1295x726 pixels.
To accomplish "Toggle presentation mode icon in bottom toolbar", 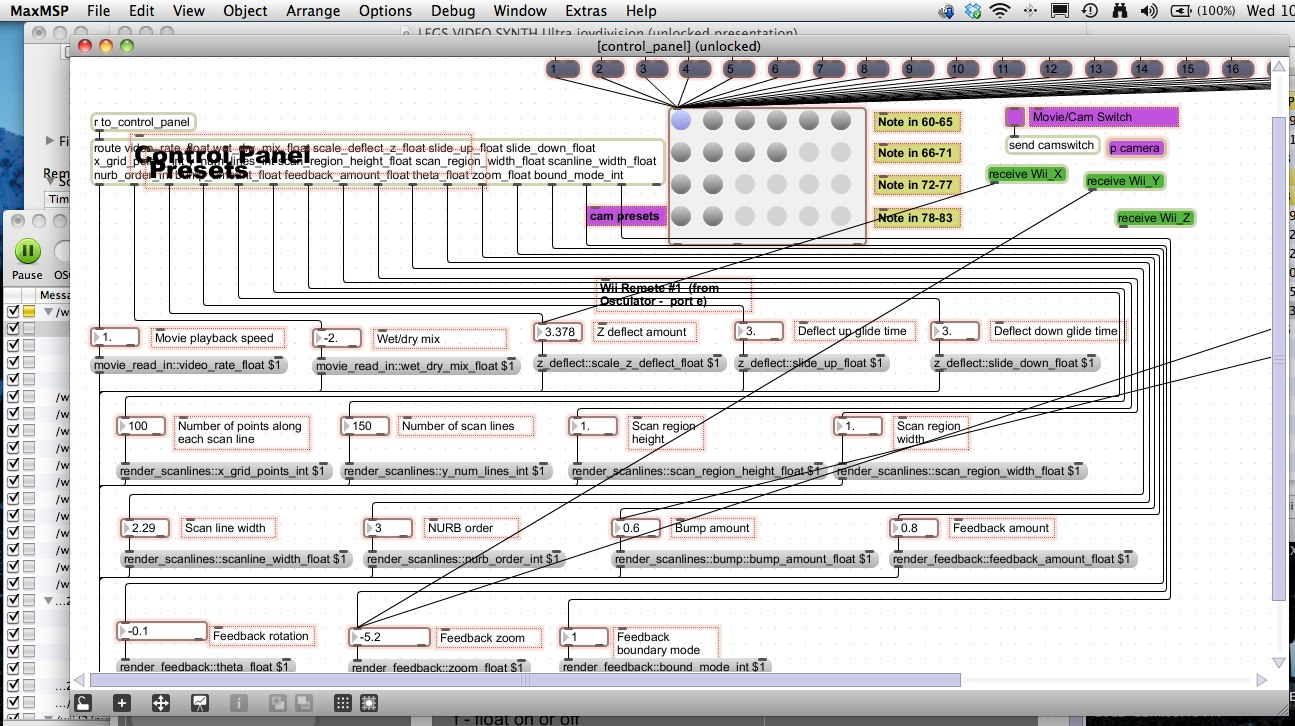I will pos(198,703).
